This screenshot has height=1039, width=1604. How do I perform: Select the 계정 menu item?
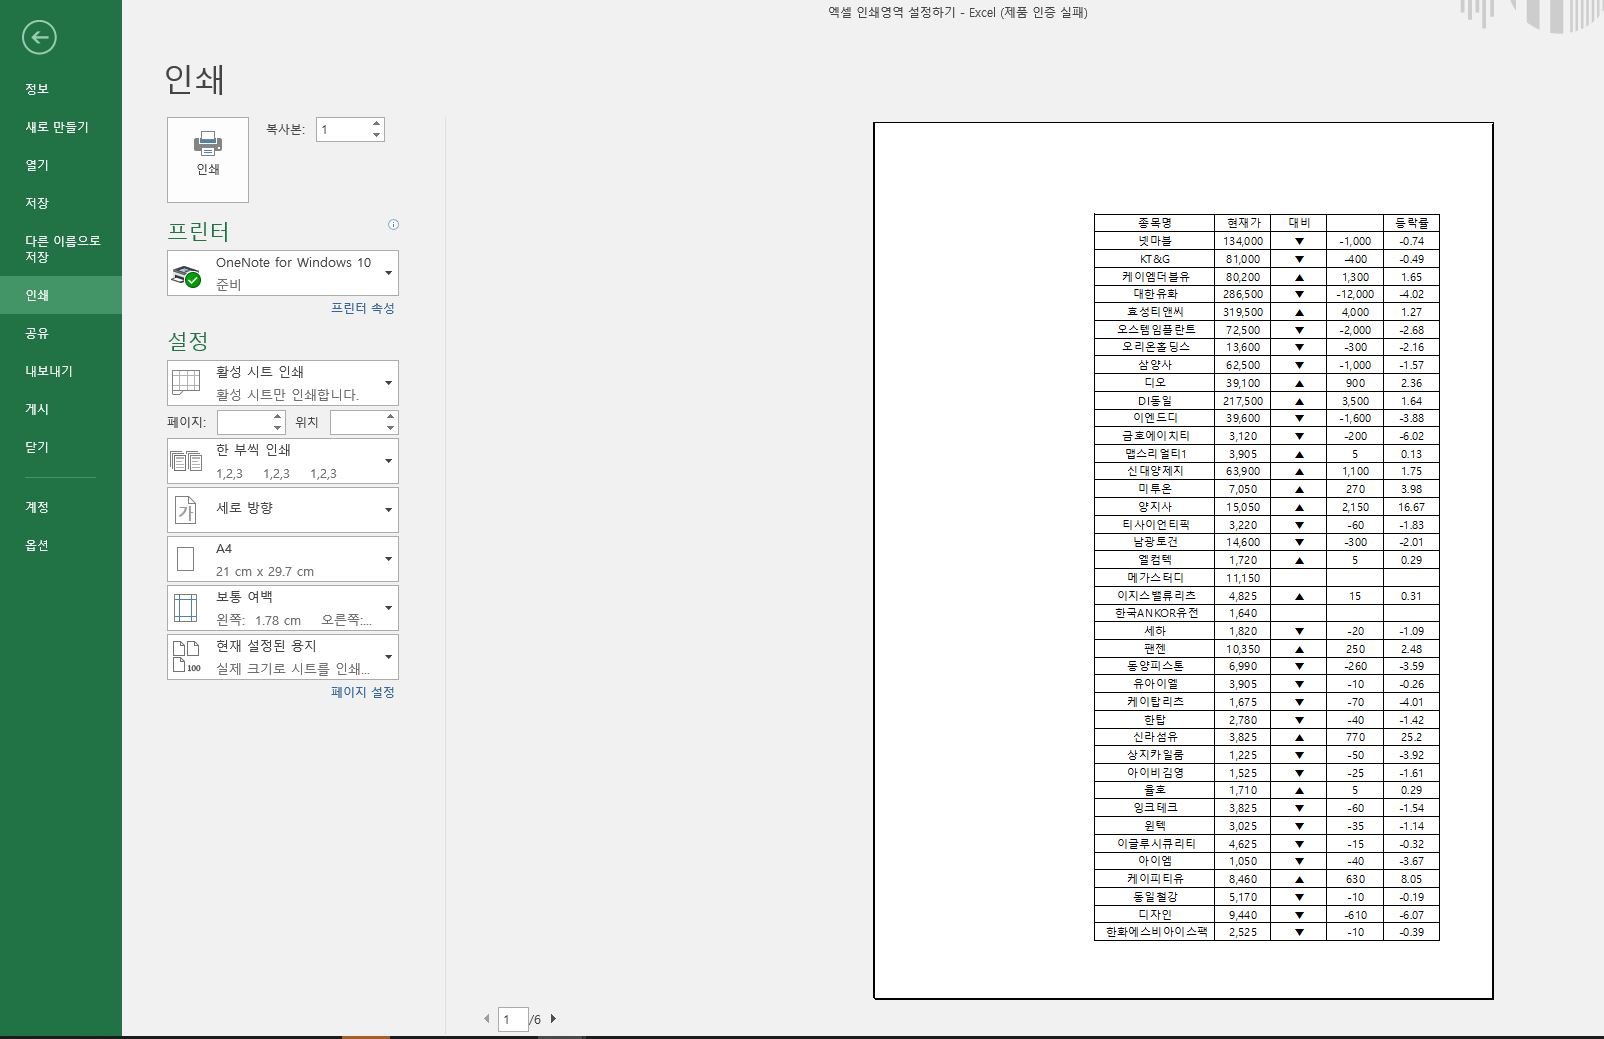click(x=61, y=507)
